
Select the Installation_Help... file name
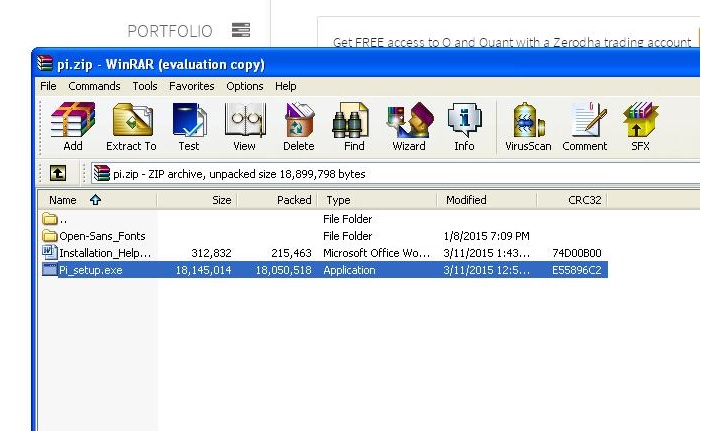tap(105, 253)
